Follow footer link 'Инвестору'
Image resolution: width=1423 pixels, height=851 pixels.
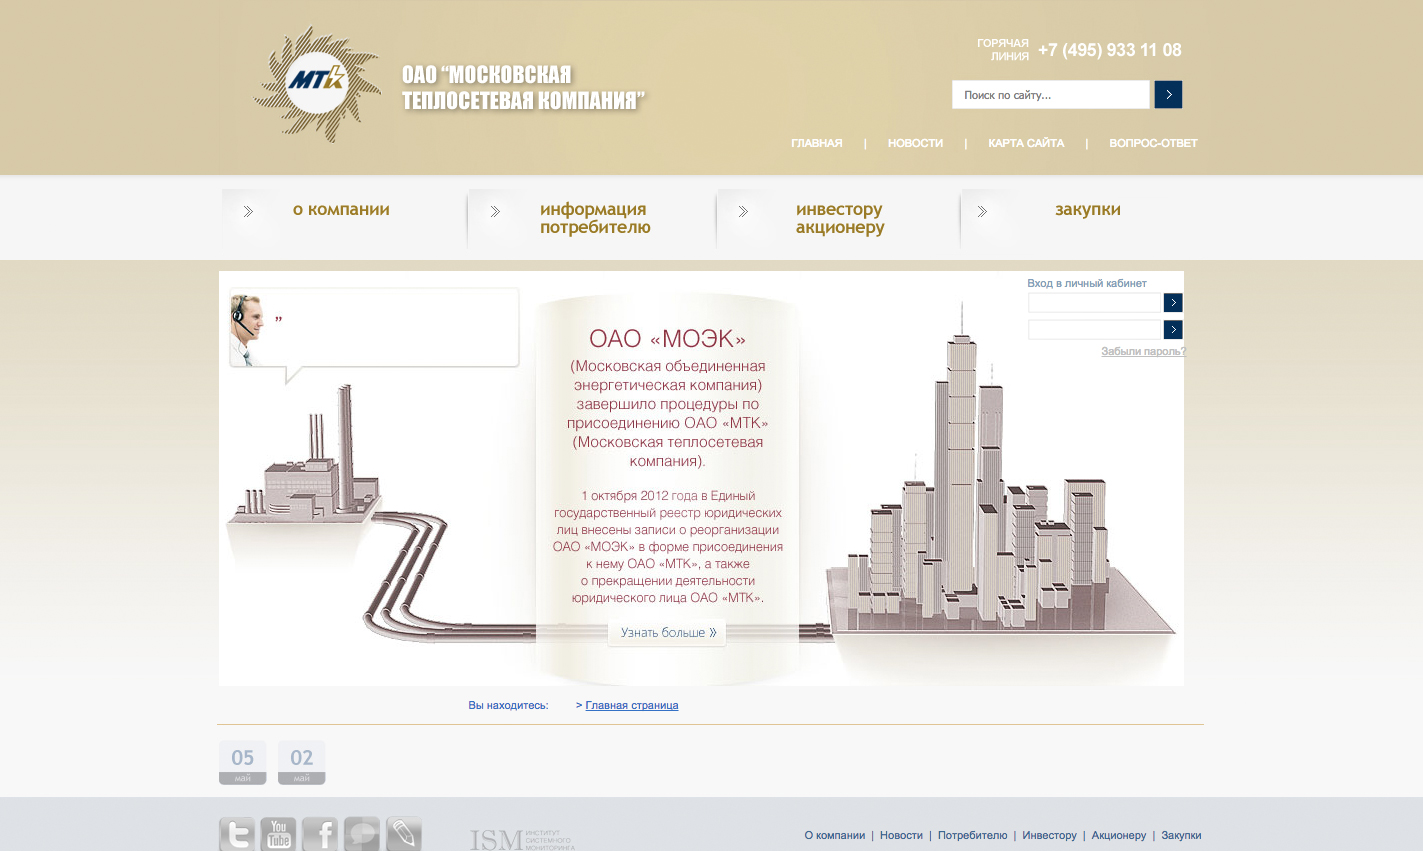[1049, 835]
